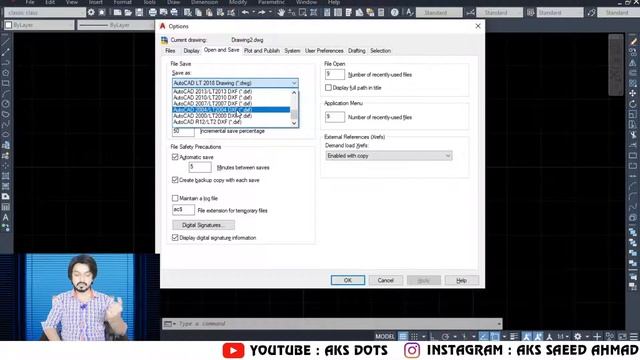The height and width of the screenshot is (360, 640).
Task: Click the Redo arrow icon in toolbar
Action: click(x=262, y=13)
